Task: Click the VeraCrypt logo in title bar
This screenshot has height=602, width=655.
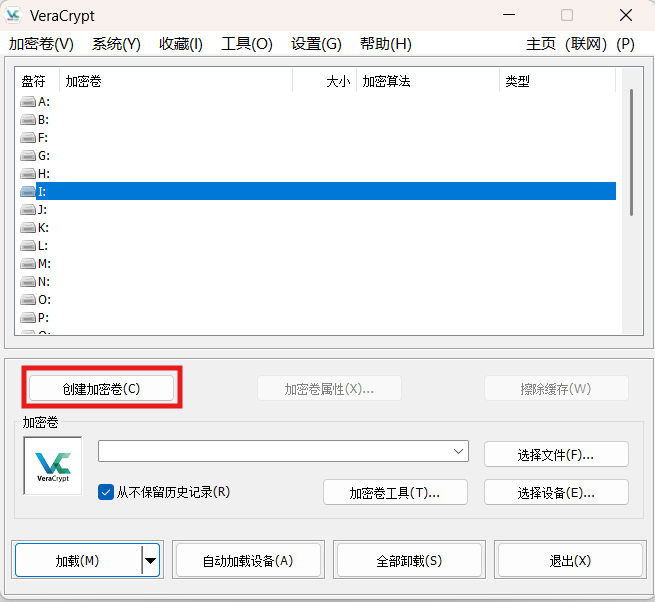Action: pos(14,16)
